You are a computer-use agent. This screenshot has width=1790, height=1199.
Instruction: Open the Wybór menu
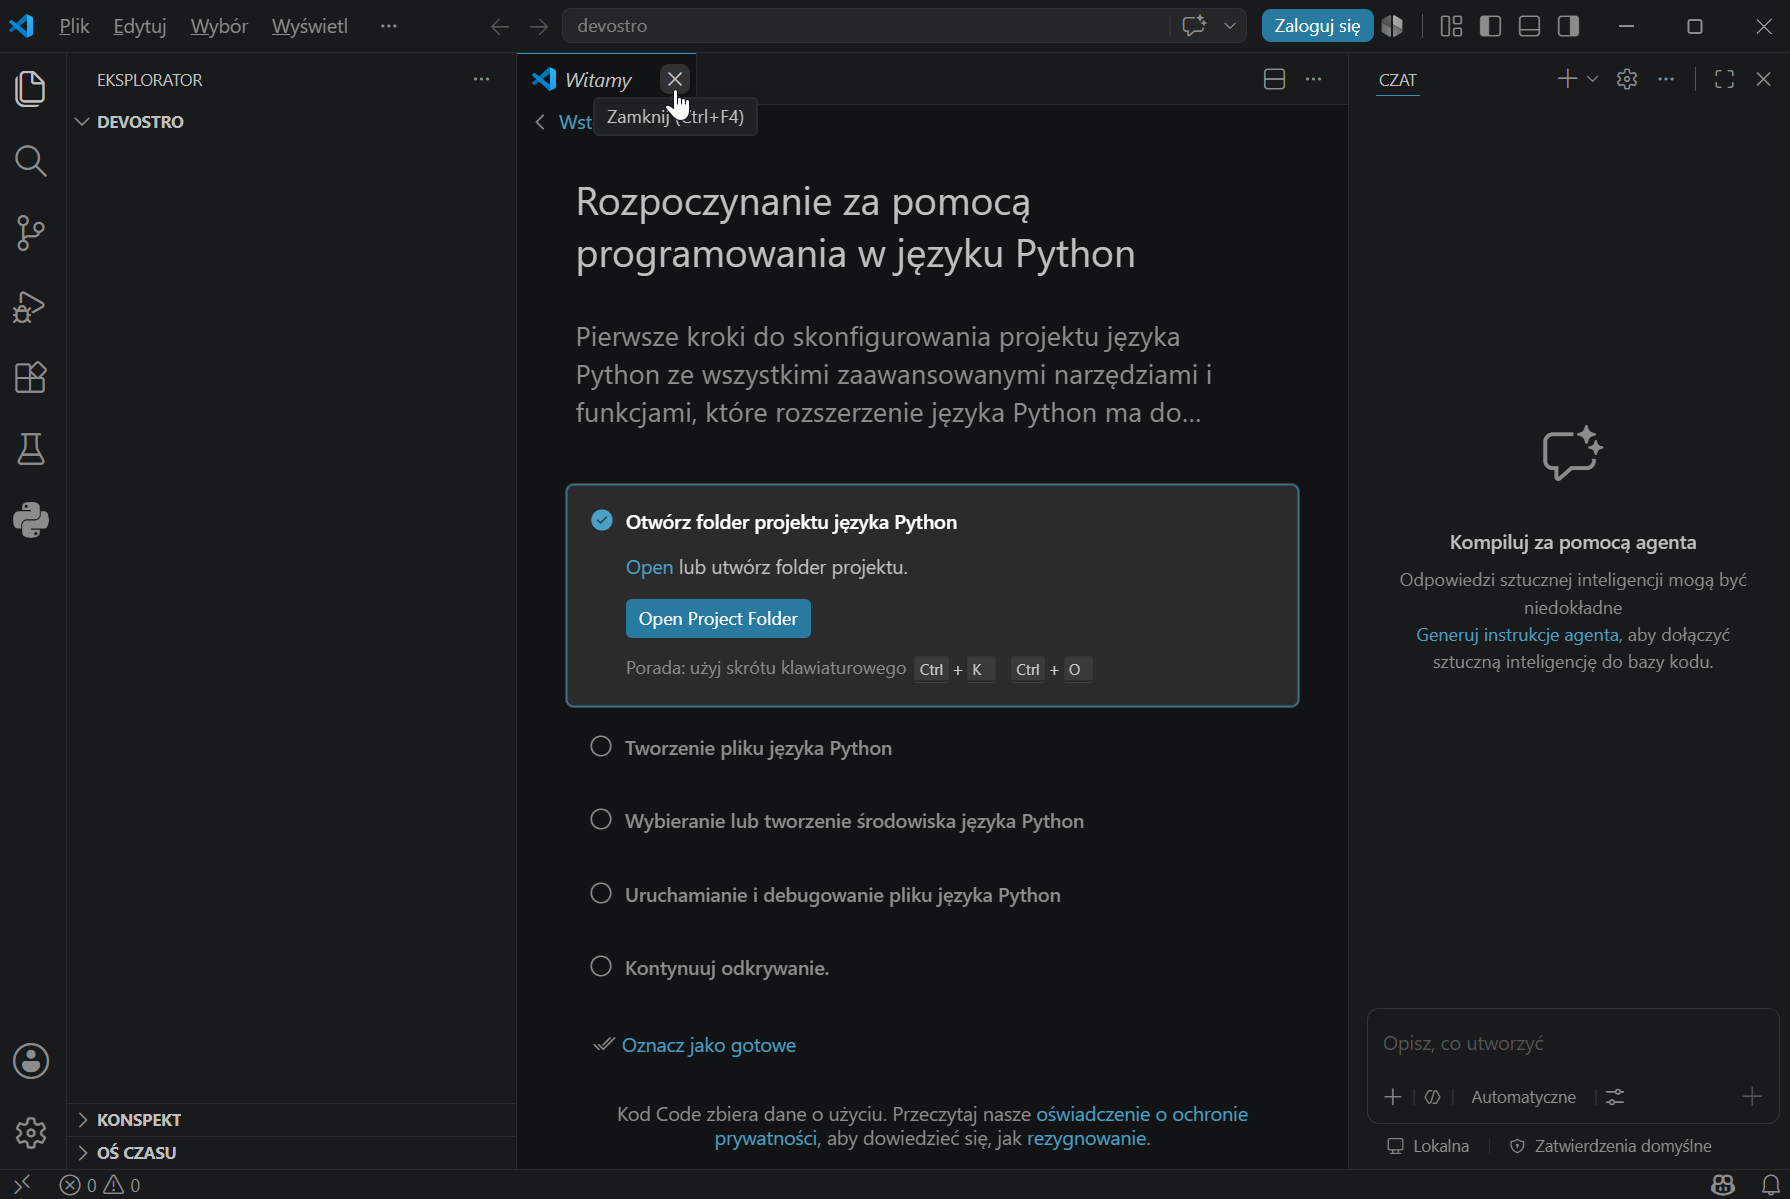click(x=219, y=26)
